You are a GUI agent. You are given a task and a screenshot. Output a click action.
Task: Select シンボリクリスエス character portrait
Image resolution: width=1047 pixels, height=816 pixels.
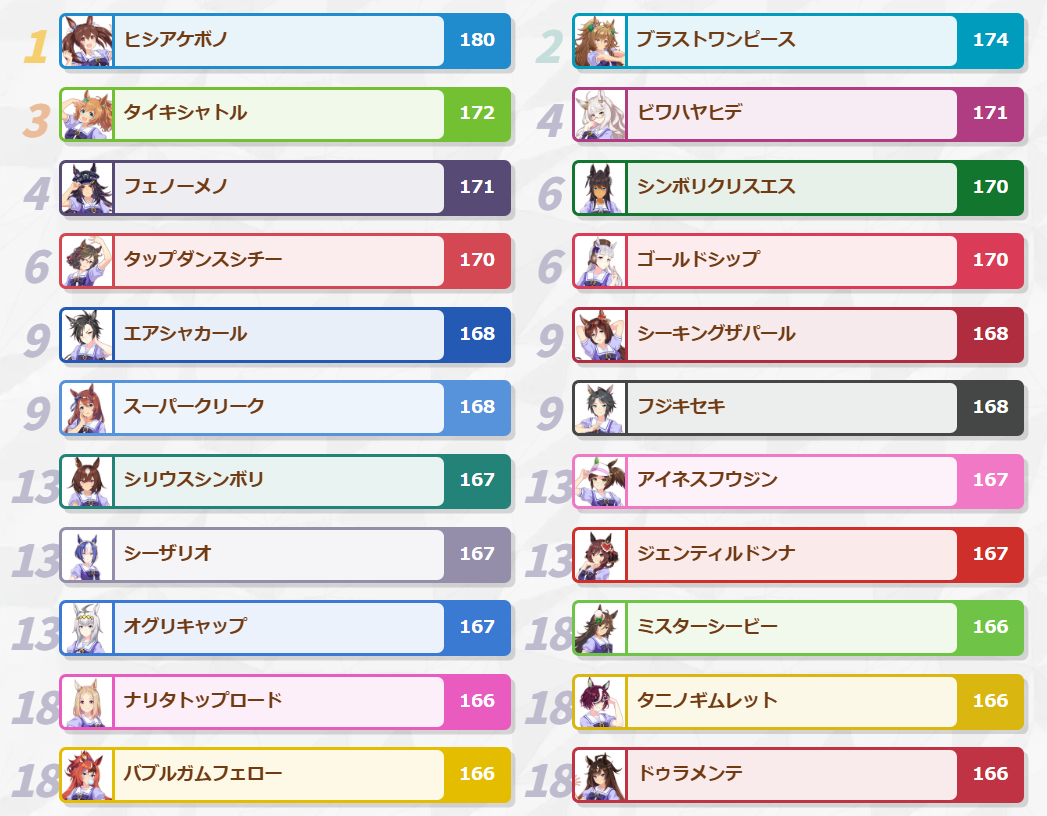(600, 188)
